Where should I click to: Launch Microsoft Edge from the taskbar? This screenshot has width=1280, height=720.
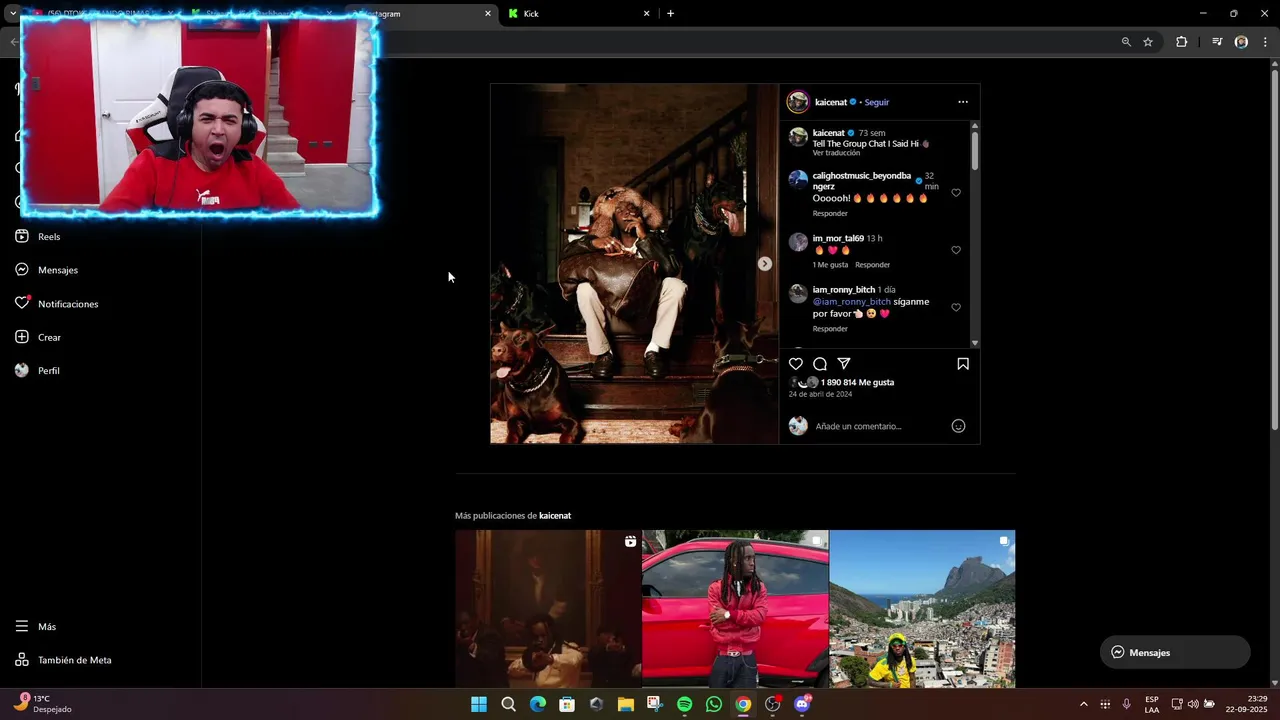pyautogui.click(x=537, y=704)
